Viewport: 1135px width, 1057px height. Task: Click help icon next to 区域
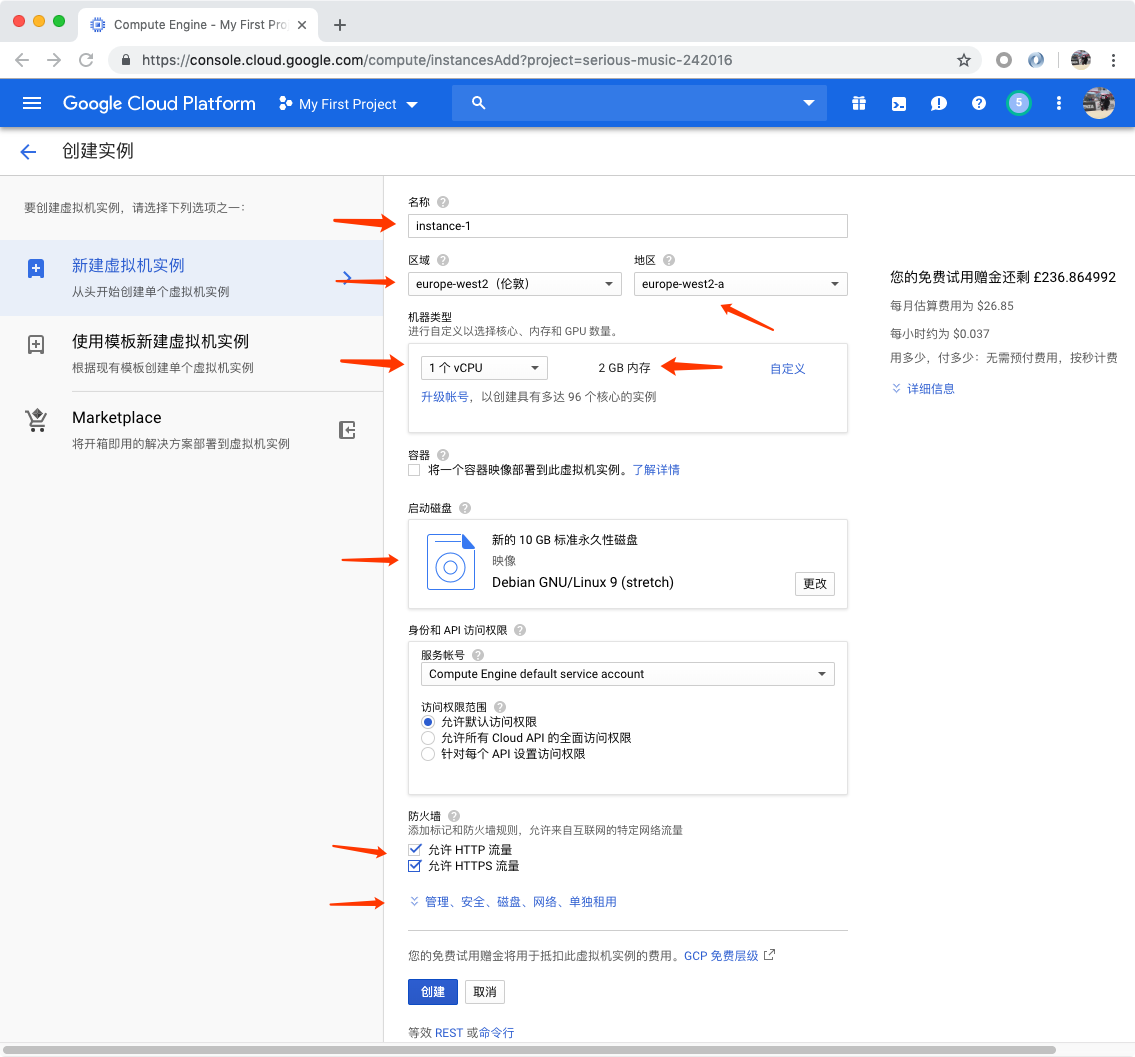tap(443, 260)
